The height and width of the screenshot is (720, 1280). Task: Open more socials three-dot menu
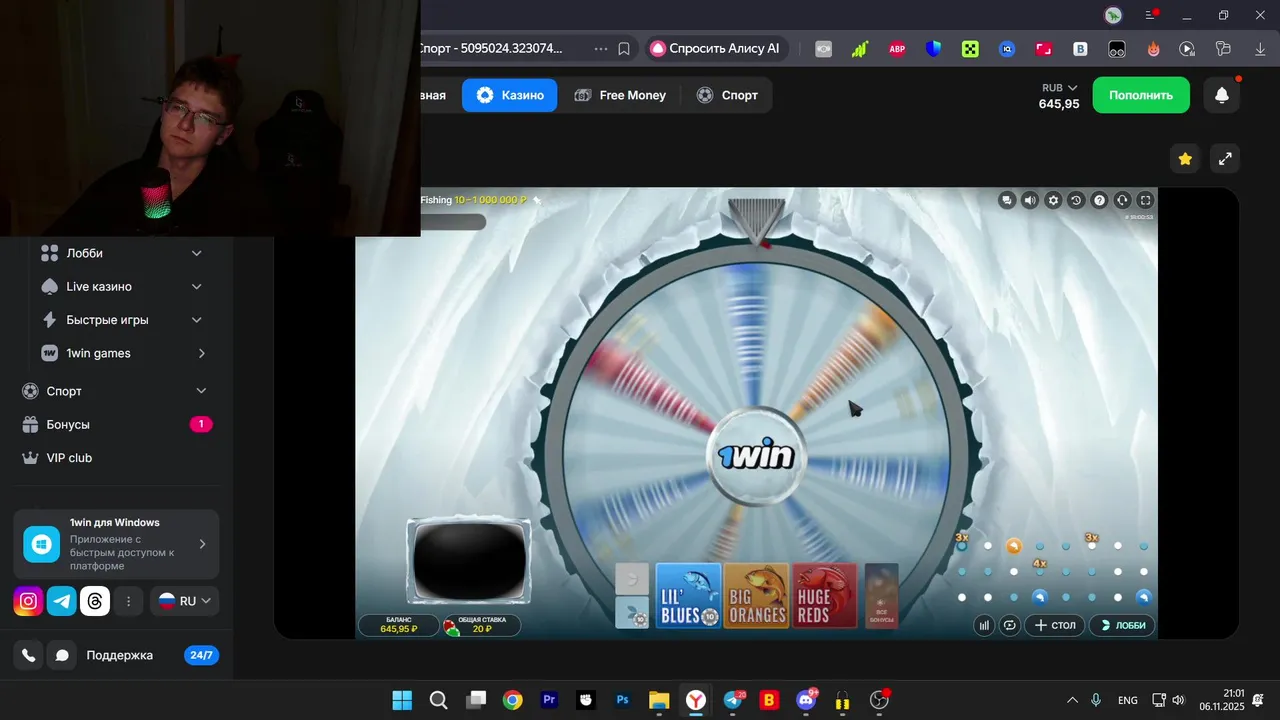tap(128, 601)
